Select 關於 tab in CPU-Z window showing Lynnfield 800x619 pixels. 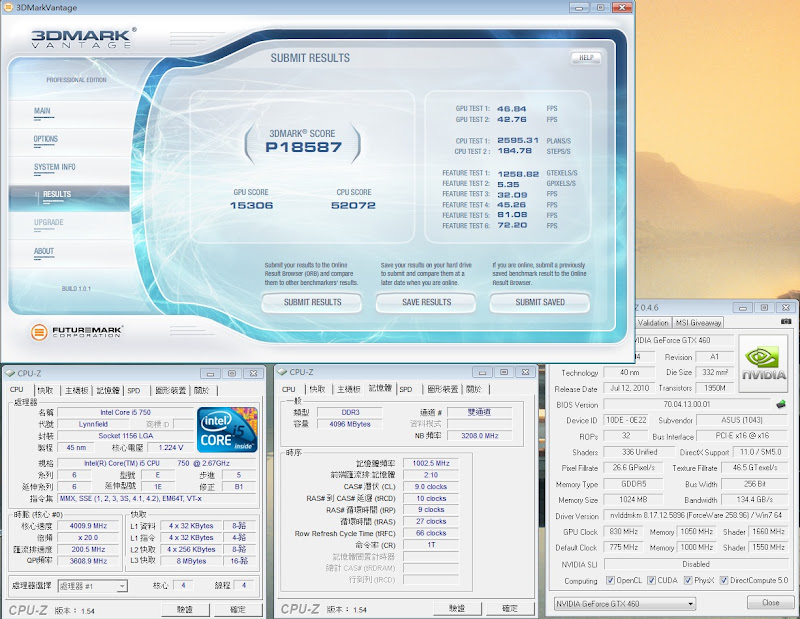(202, 390)
